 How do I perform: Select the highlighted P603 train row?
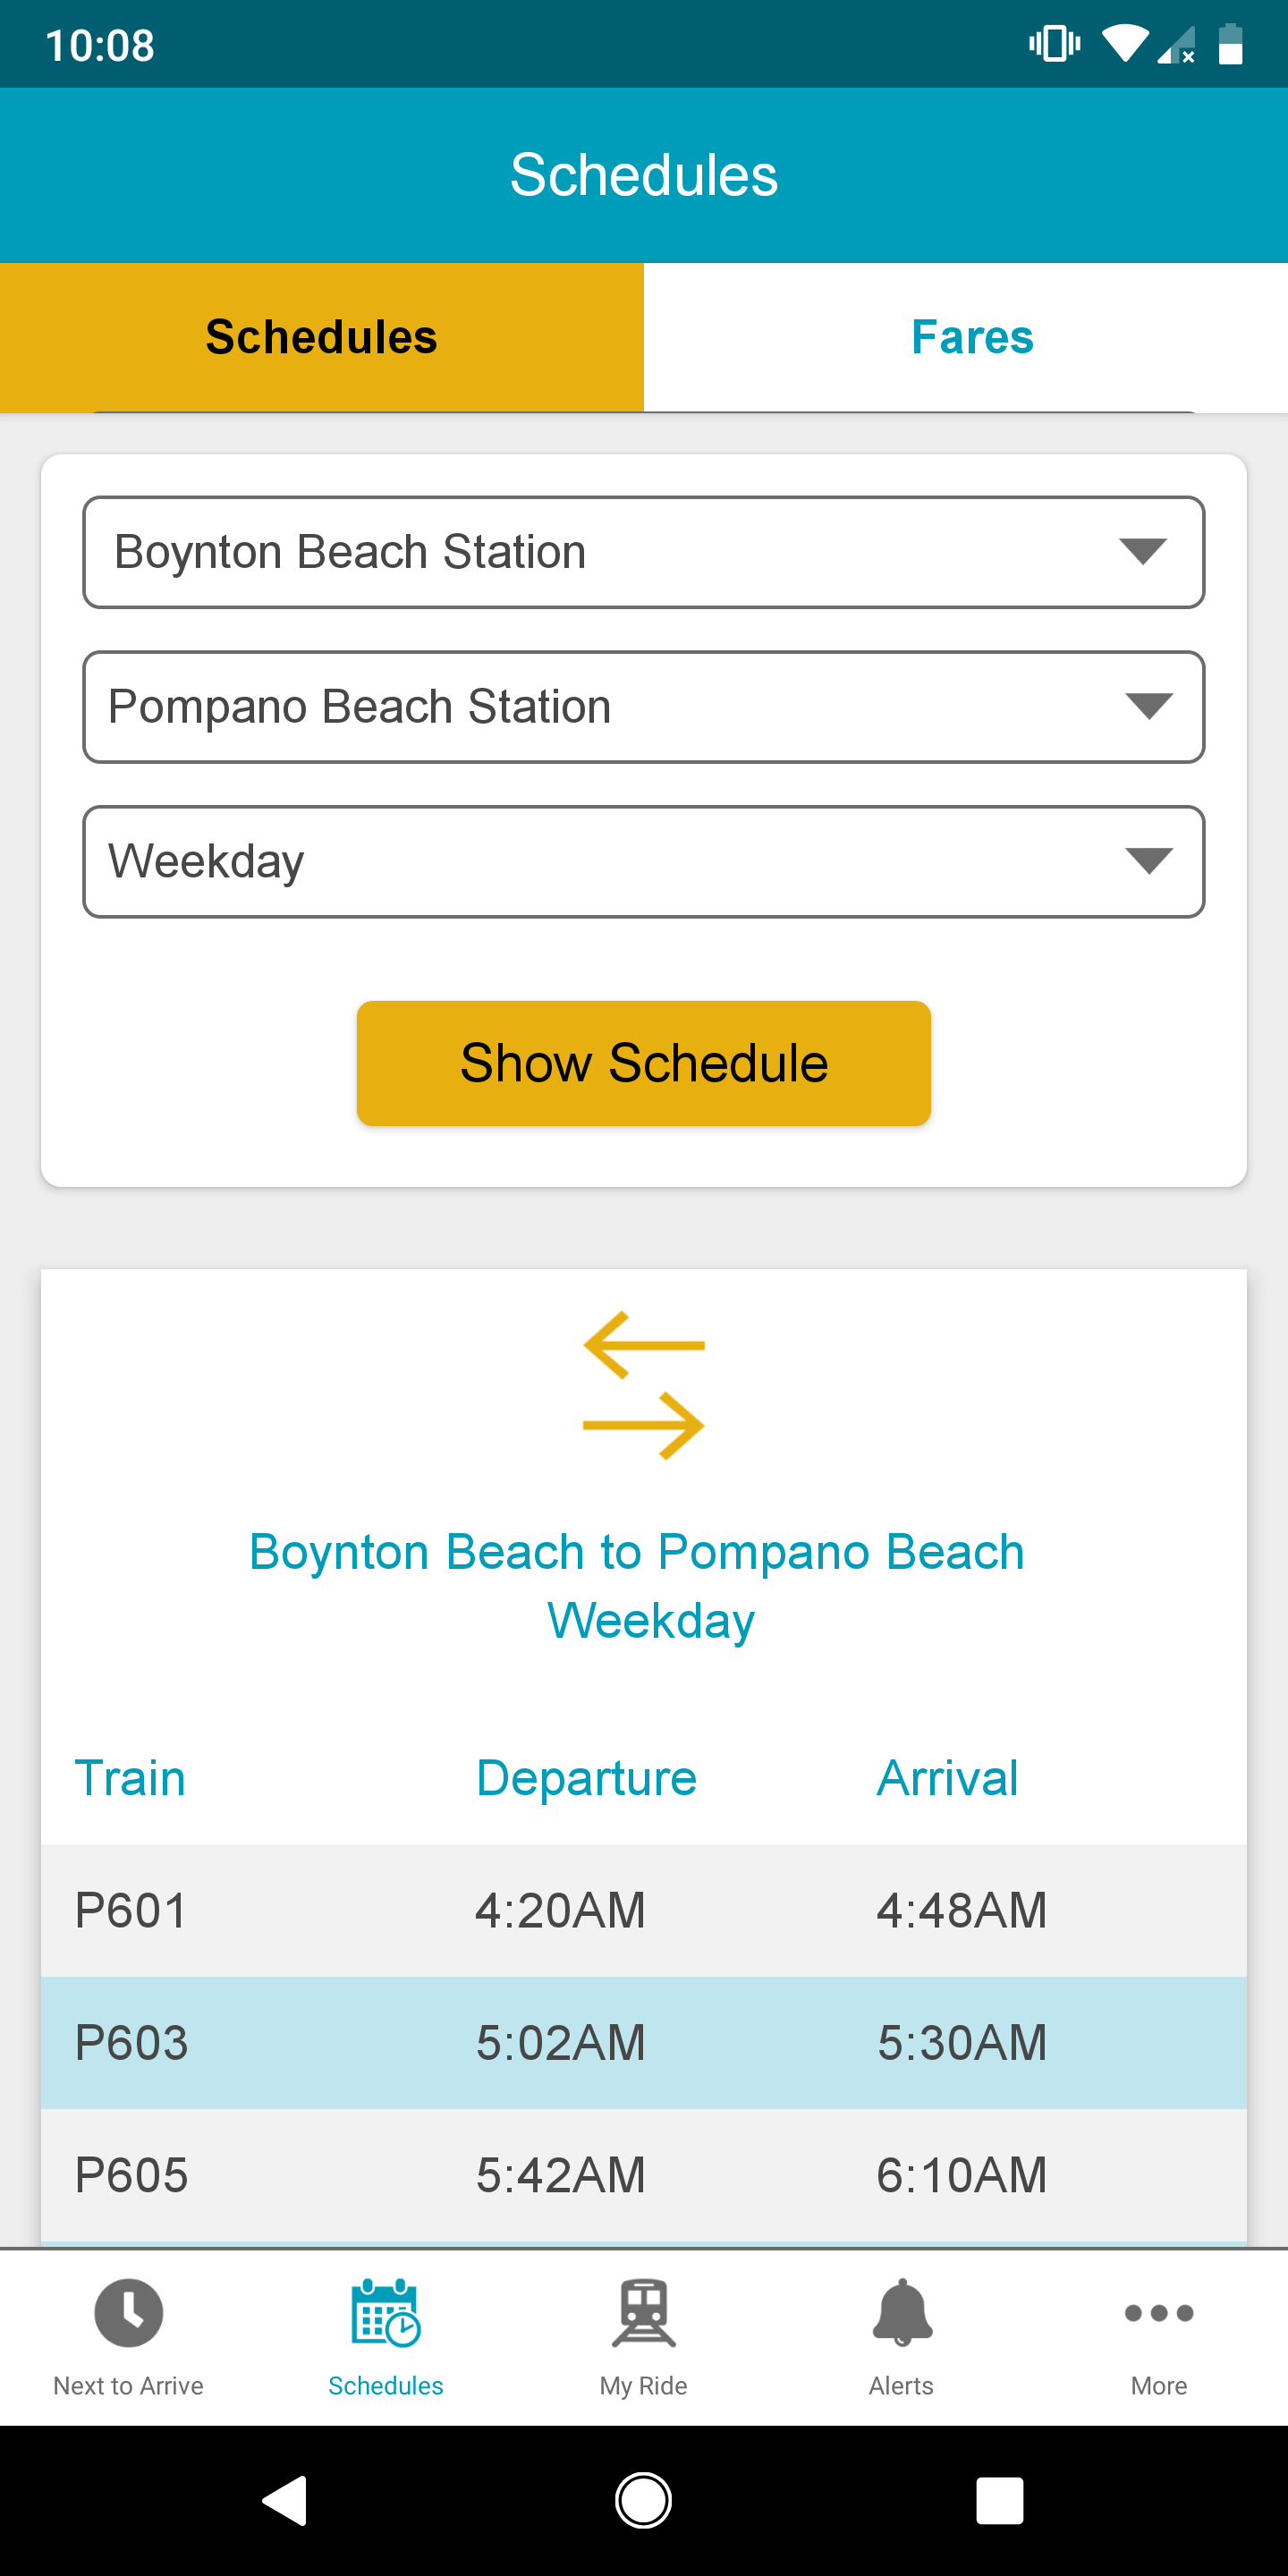644,2043
